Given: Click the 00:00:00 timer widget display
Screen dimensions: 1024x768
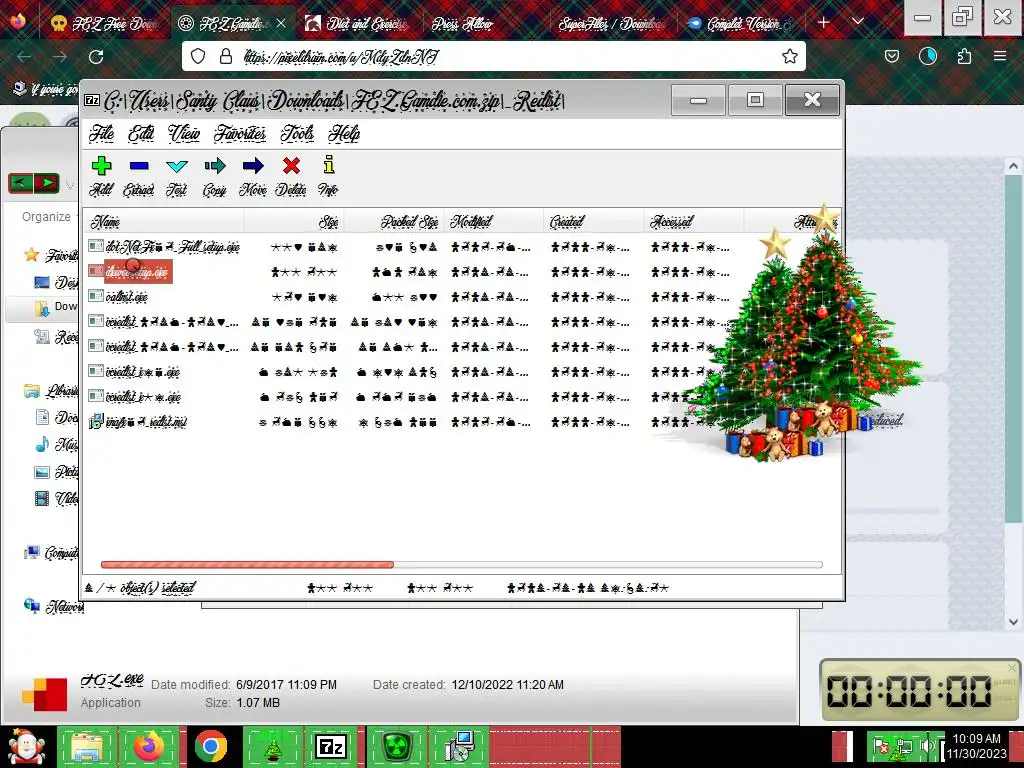Looking at the screenshot, I should [x=909, y=691].
